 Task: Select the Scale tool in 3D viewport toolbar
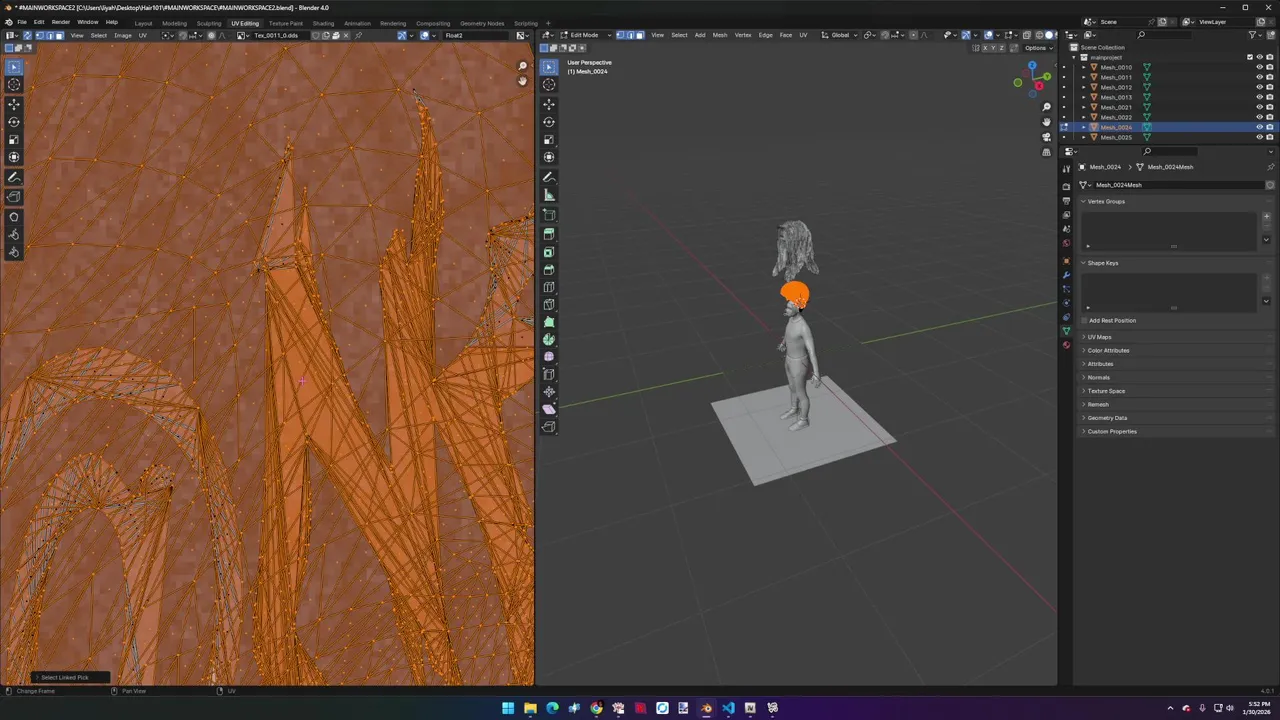coord(549,140)
